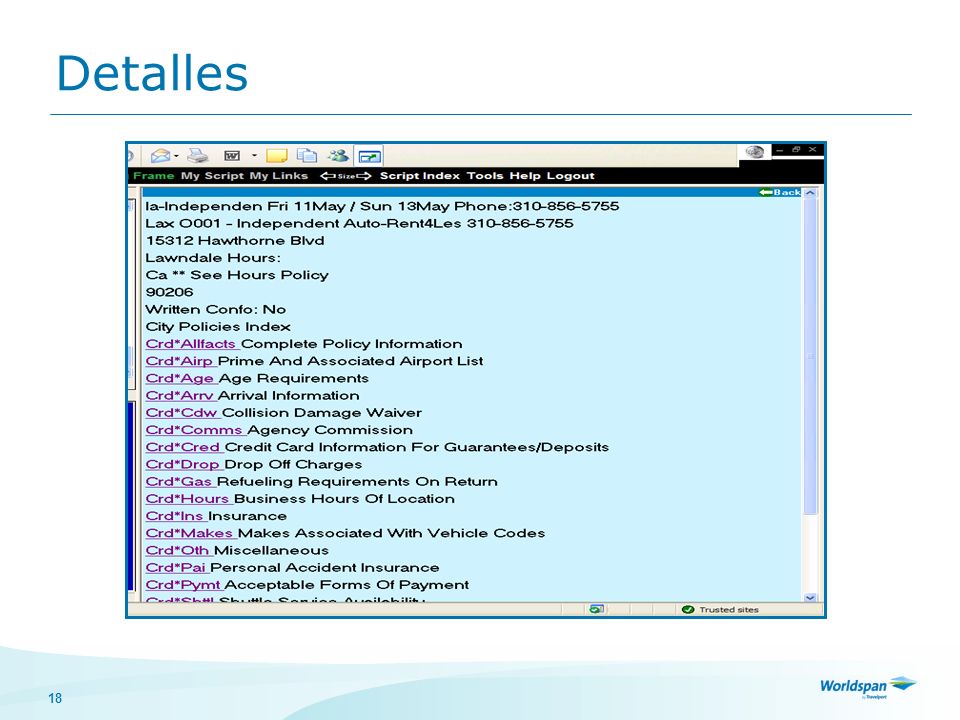Click the scrollbar down arrow
Screen dimensions: 960x720
[810, 598]
